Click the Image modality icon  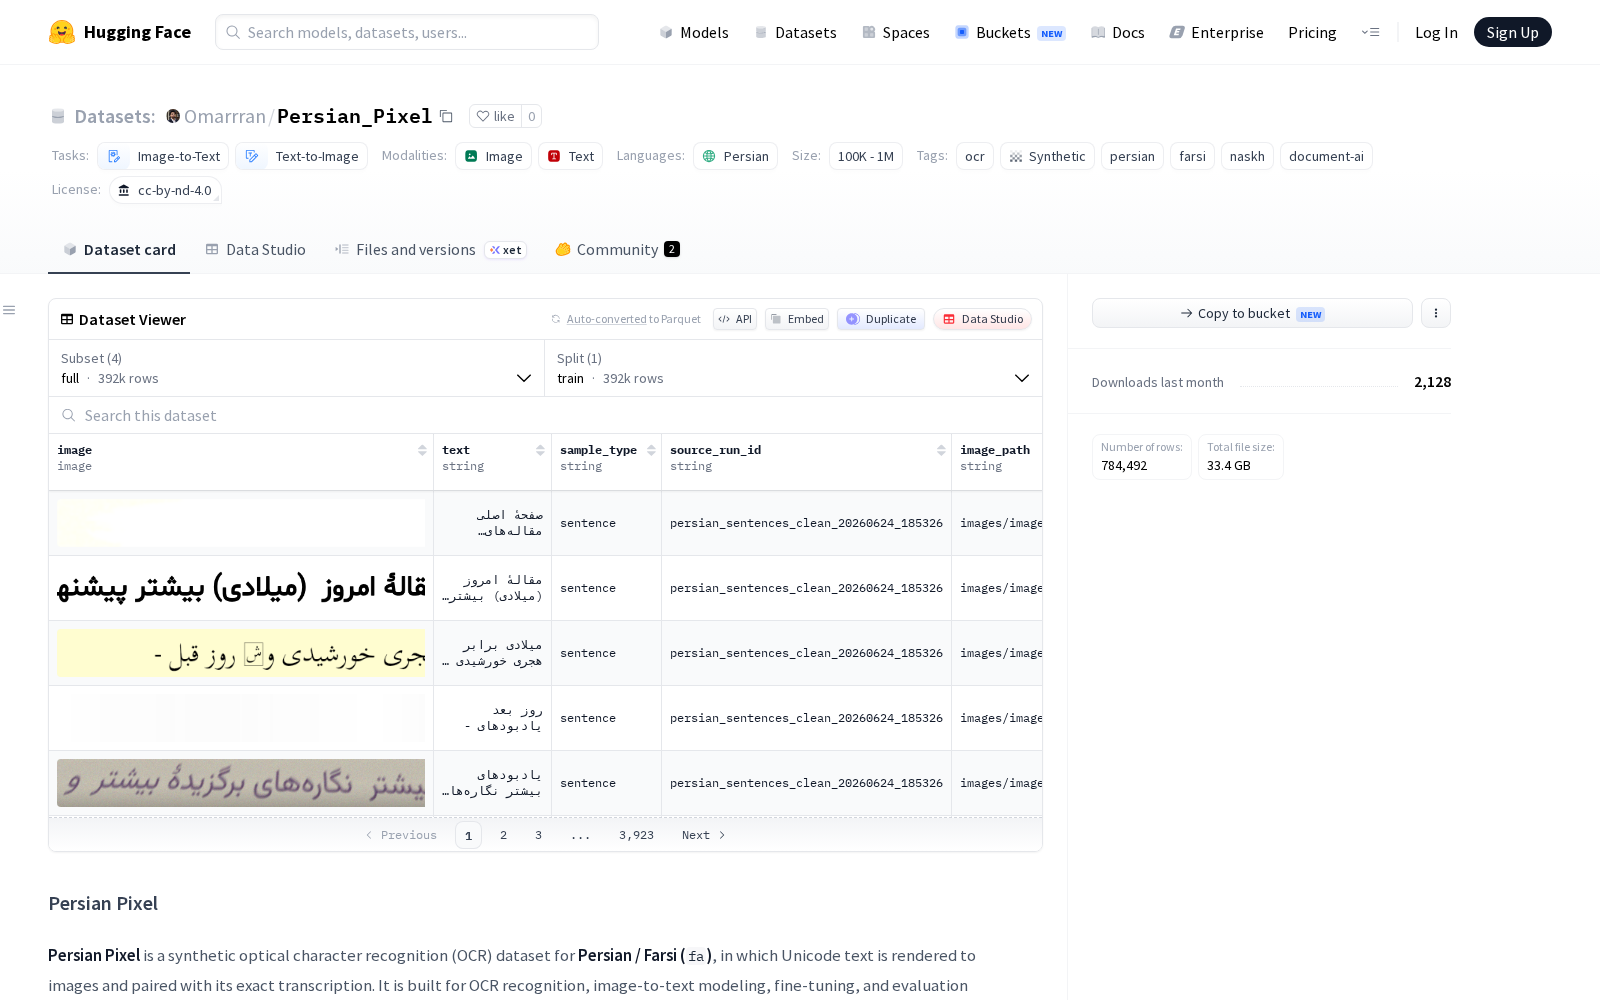pyautogui.click(x=471, y=156)
